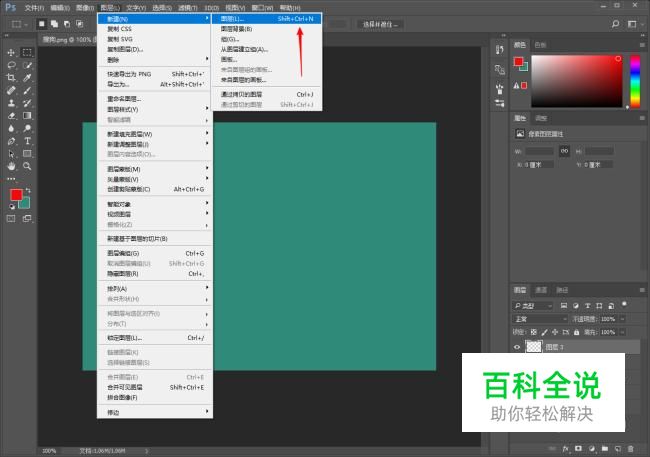Click the red foreground color swatch
This screenshot has width=650, height=457.
tap(16, 195)
